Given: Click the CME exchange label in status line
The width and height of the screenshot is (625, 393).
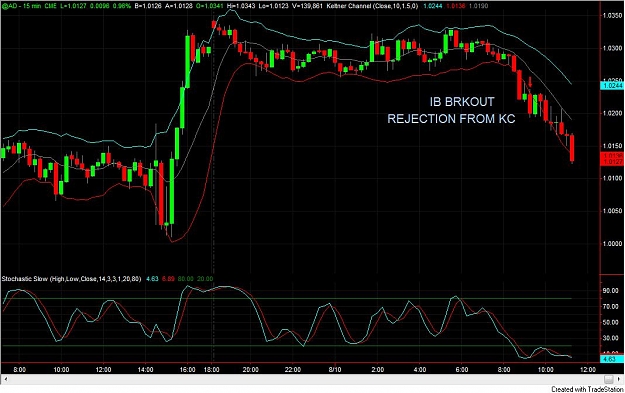Looking at the screenshot, I should tap(51, 6).
